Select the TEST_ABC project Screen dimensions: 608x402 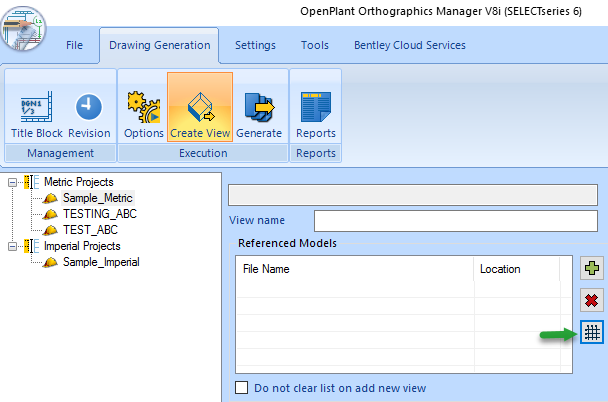(90, 230)
